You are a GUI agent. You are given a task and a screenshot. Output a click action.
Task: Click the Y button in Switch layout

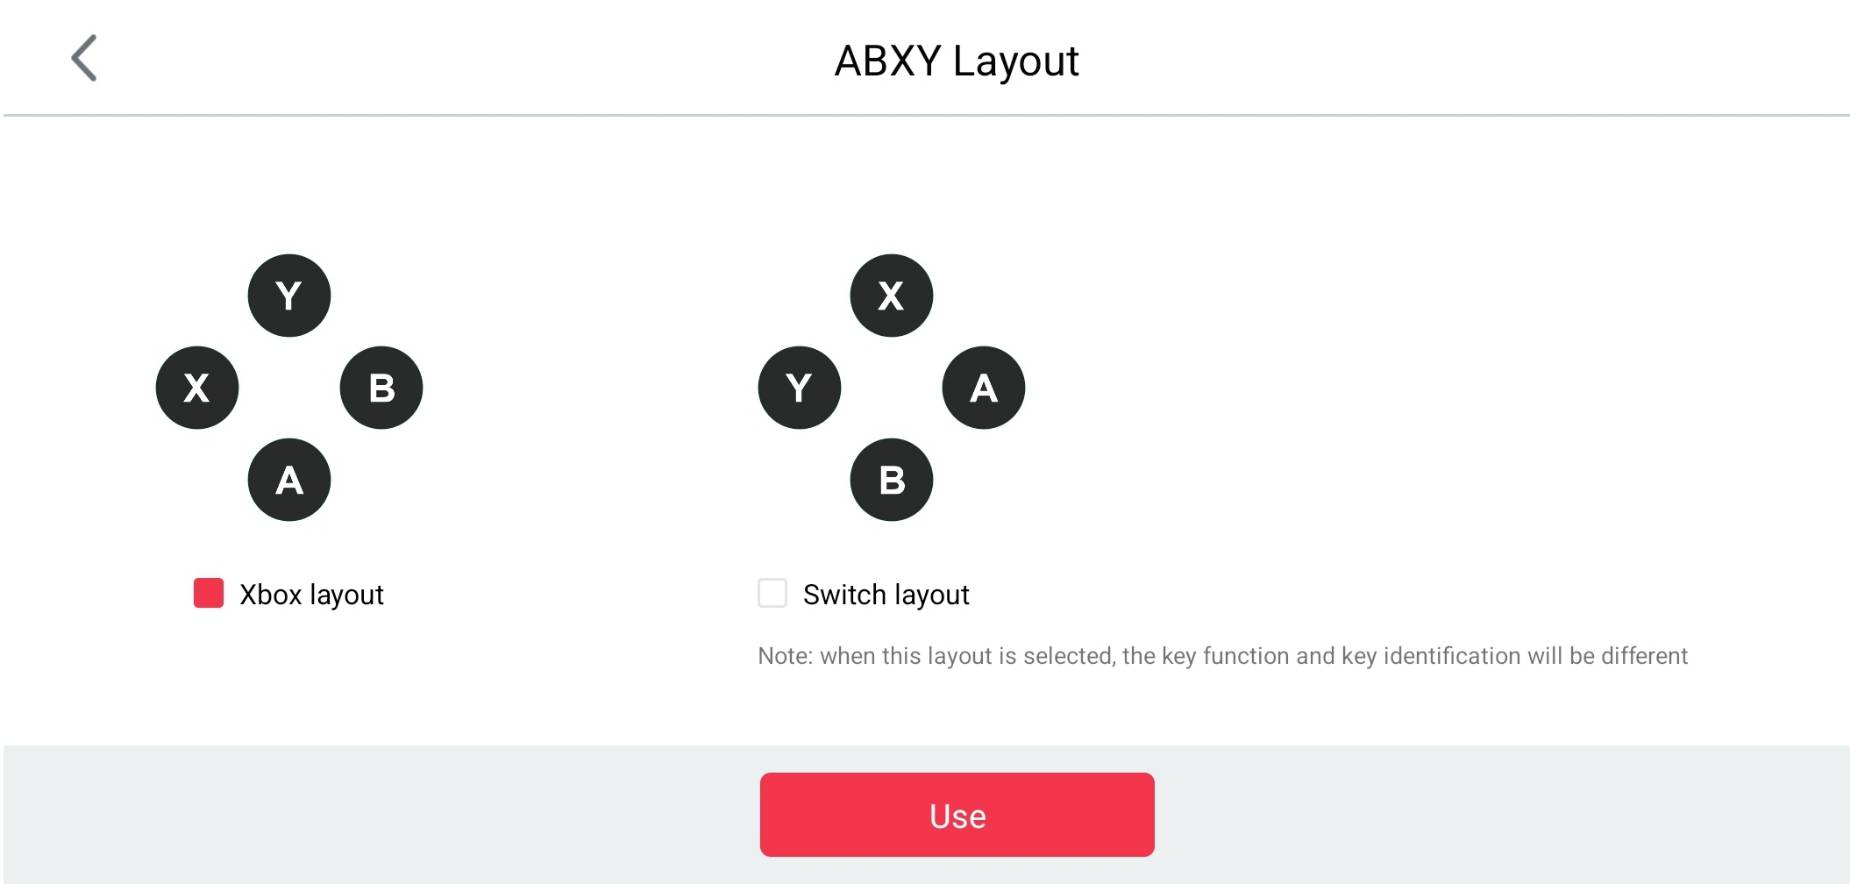799,388
